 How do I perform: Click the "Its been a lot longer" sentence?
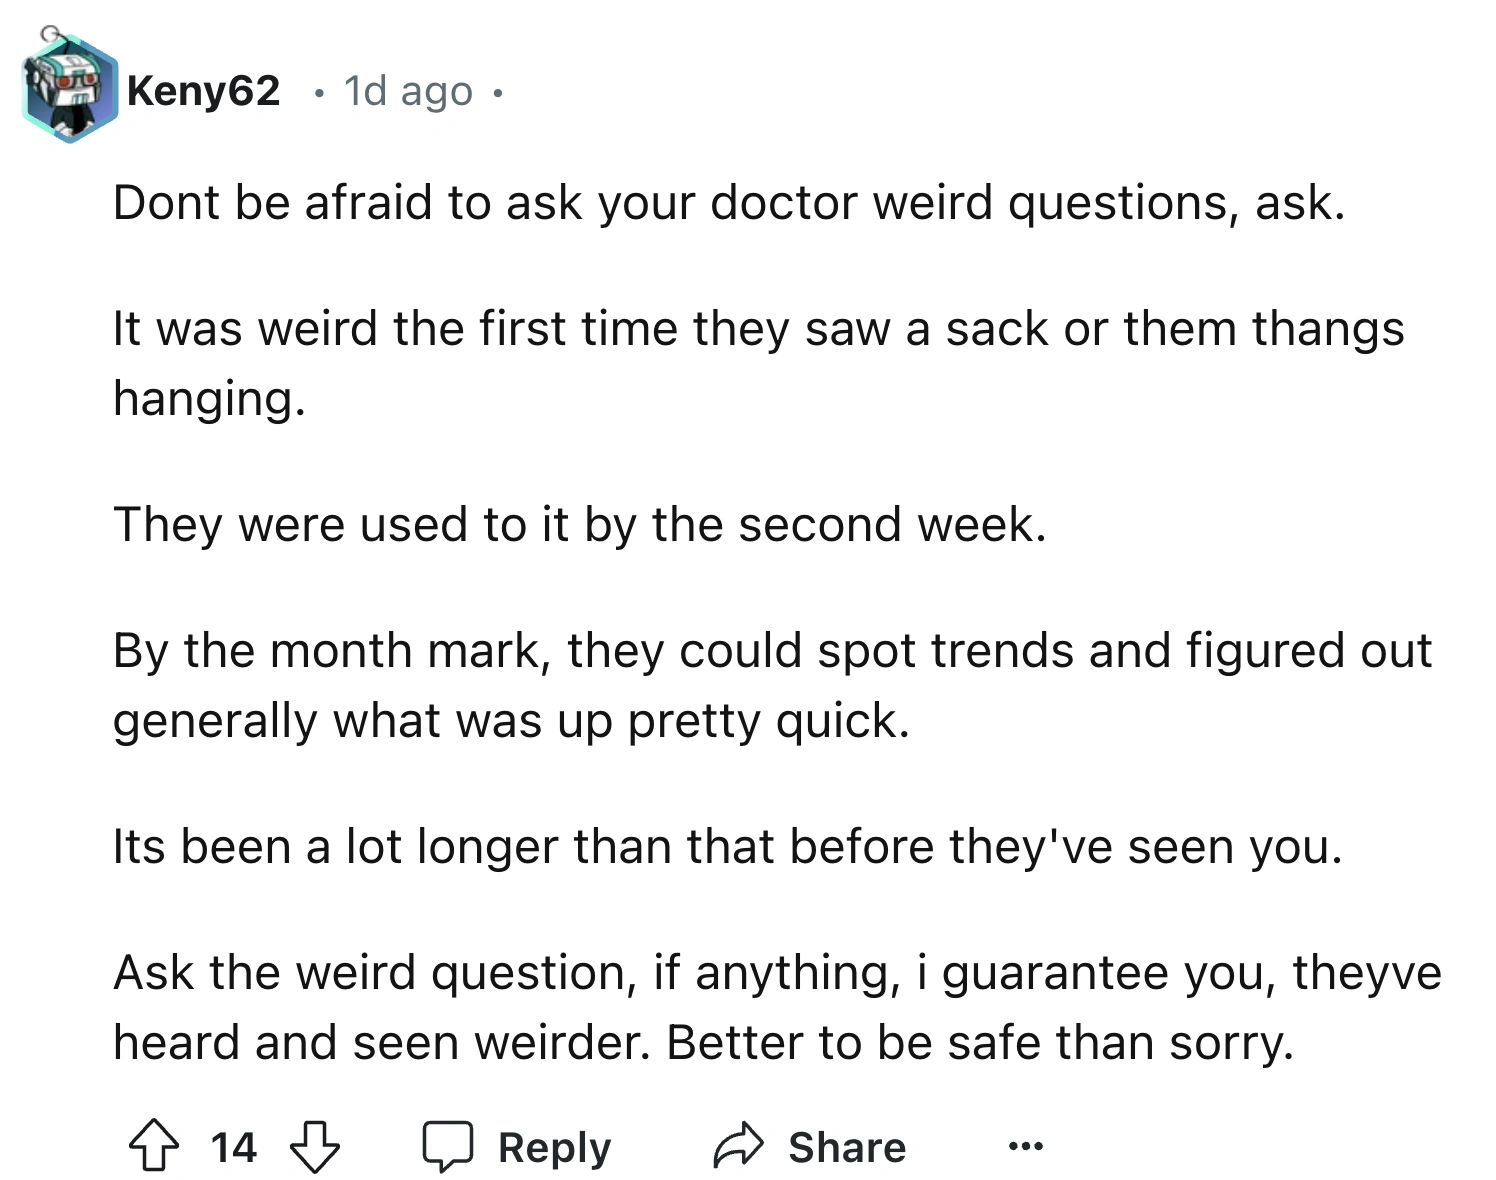click(727, 846)
